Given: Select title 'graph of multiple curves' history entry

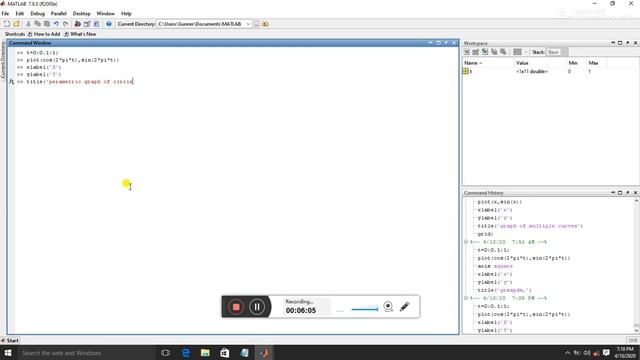Looking at the screenshot, I should pos(530,226).
